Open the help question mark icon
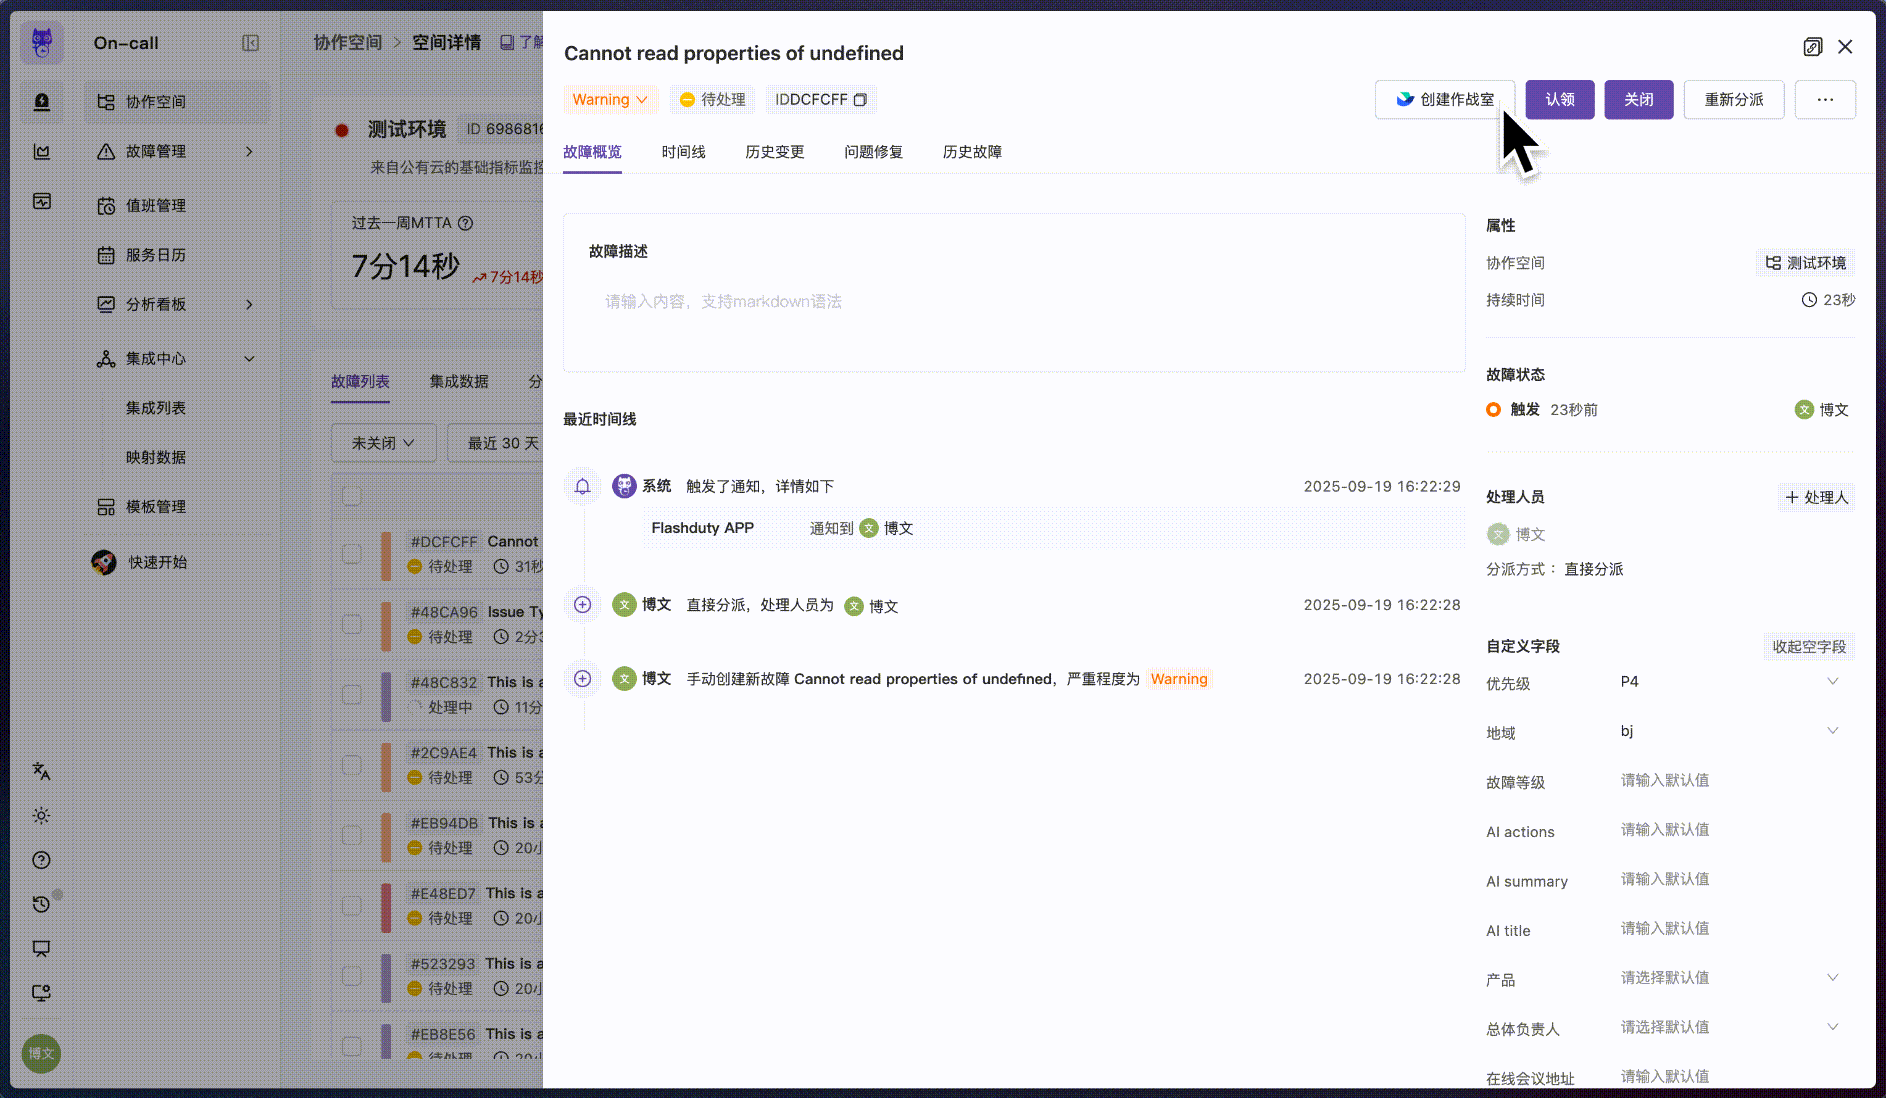 [41, 860]
